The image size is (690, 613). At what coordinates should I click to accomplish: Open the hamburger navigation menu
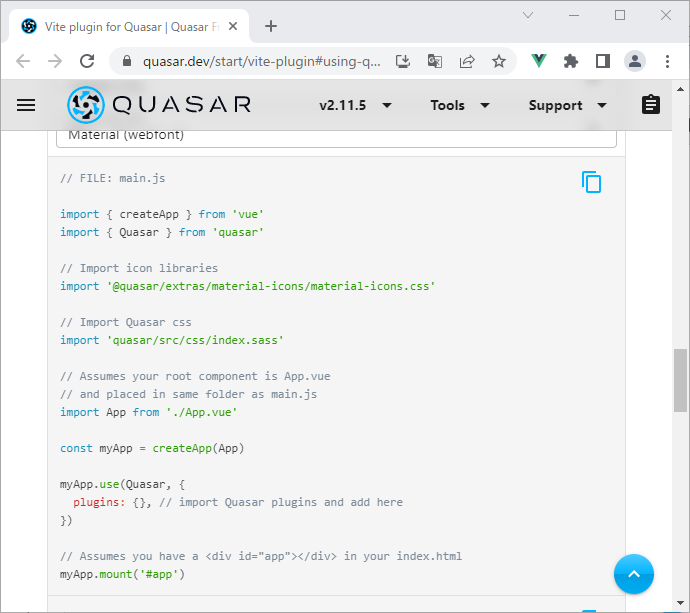pyautogui.click(x=26, y=105)
